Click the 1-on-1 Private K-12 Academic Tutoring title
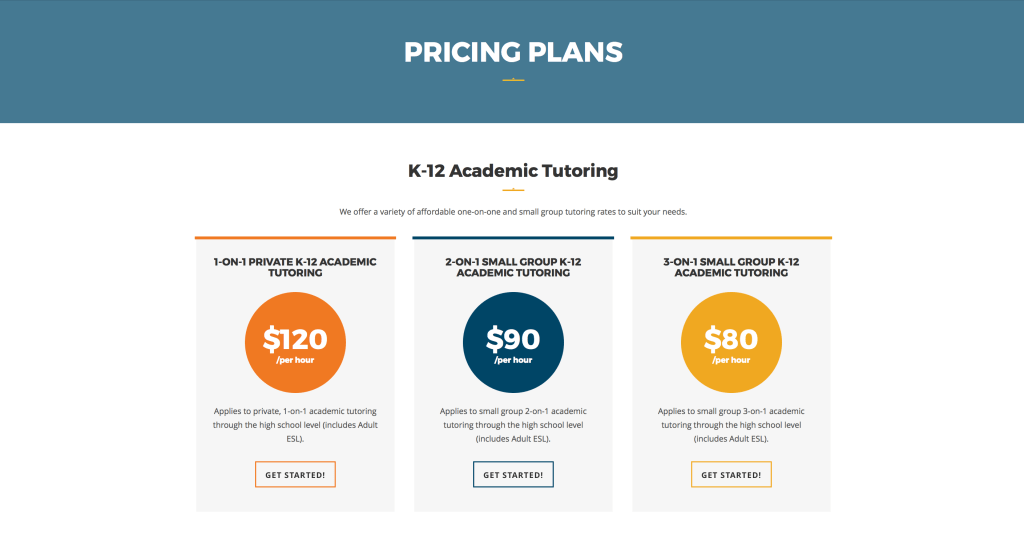The width and height of the screenshot is (1024, 547). pyautogui.click(x=295, y=267)
